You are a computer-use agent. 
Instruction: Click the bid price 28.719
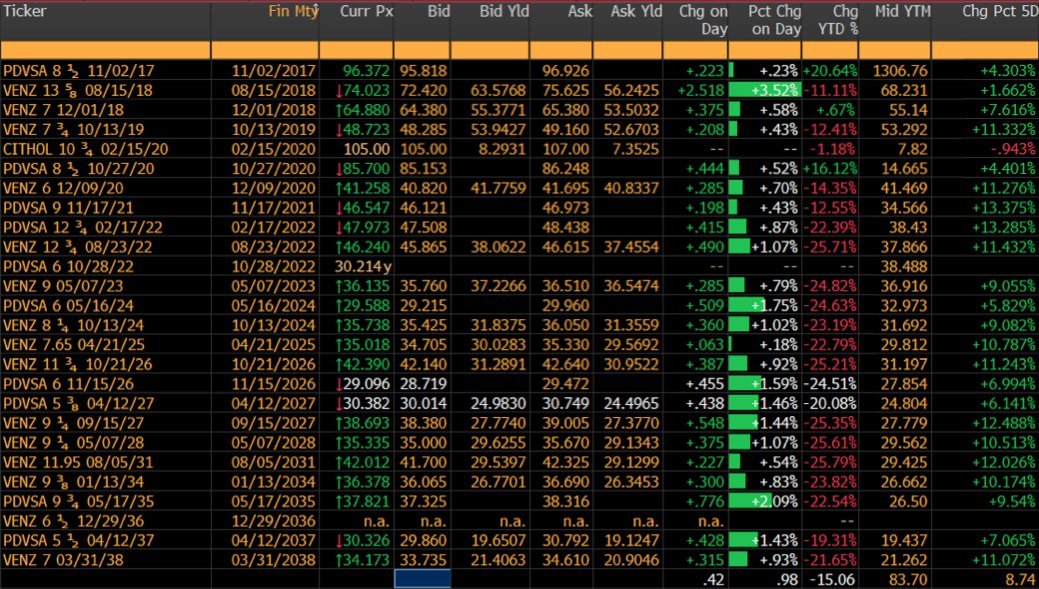(423, 384)
